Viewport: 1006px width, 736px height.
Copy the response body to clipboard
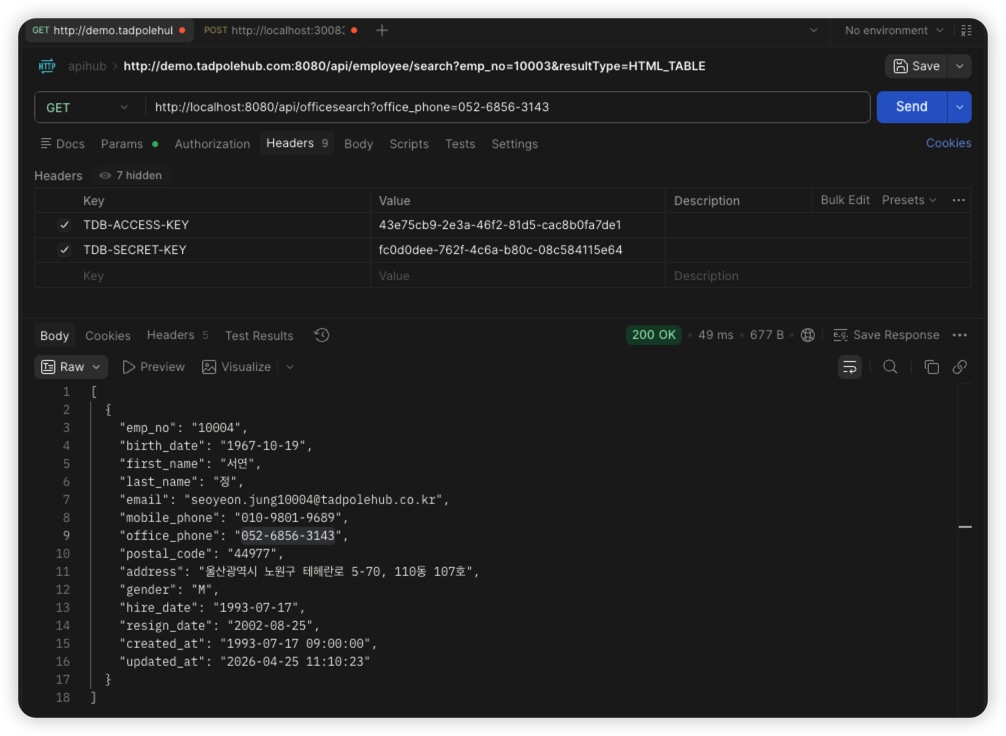pos(931,367)
